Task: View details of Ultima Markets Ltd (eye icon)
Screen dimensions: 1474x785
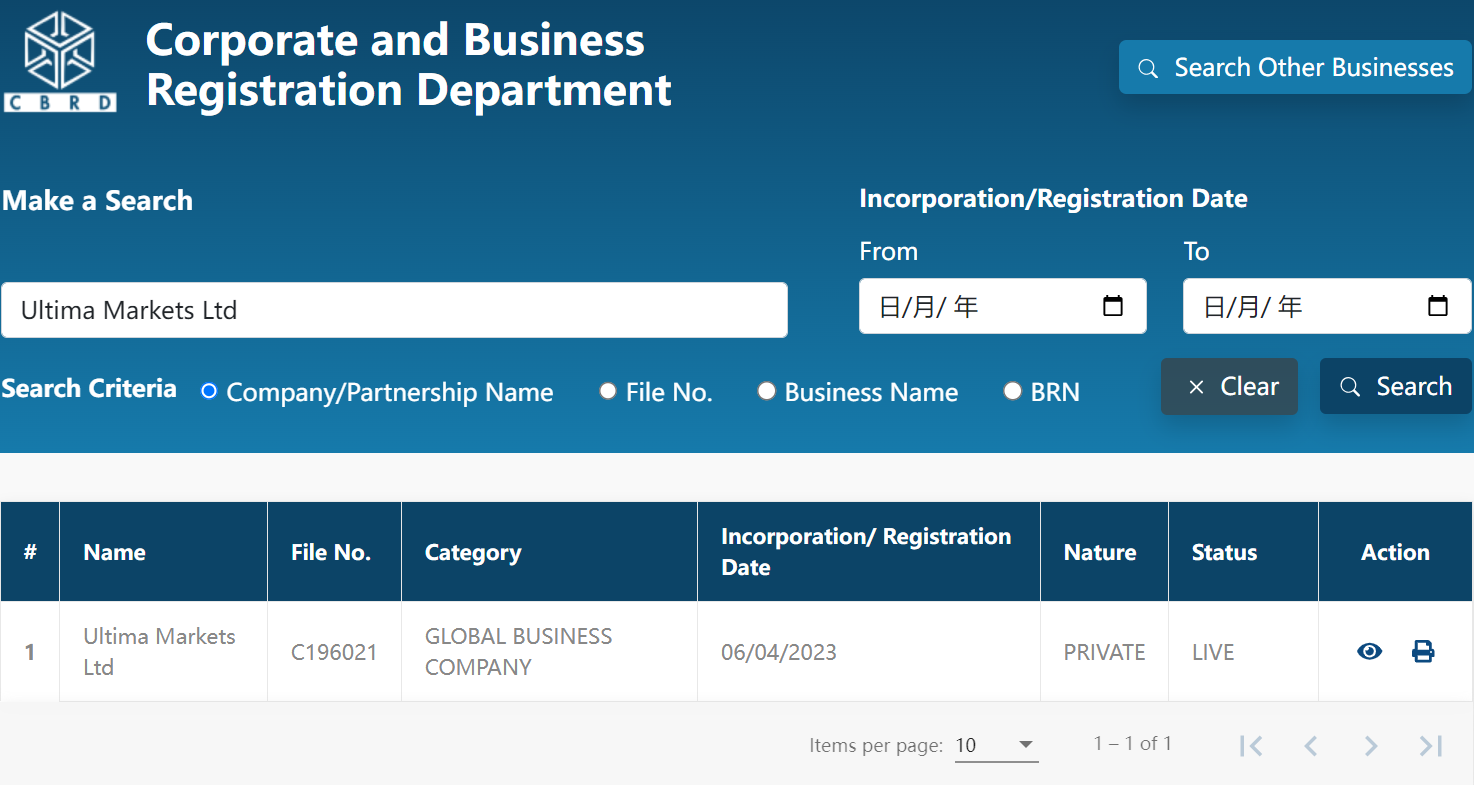Action: coord(1369,652)
